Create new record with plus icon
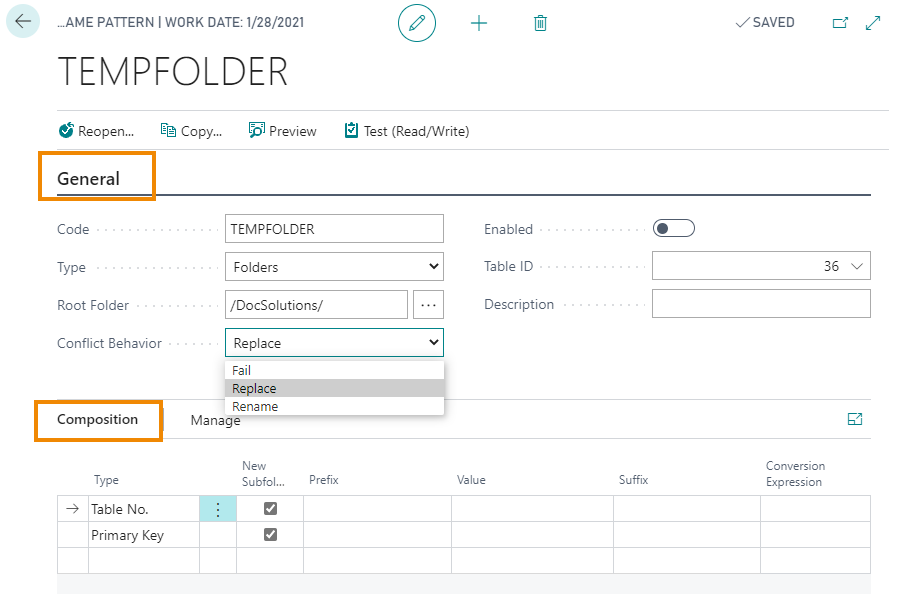922x594 pixels. click(479, 23)
